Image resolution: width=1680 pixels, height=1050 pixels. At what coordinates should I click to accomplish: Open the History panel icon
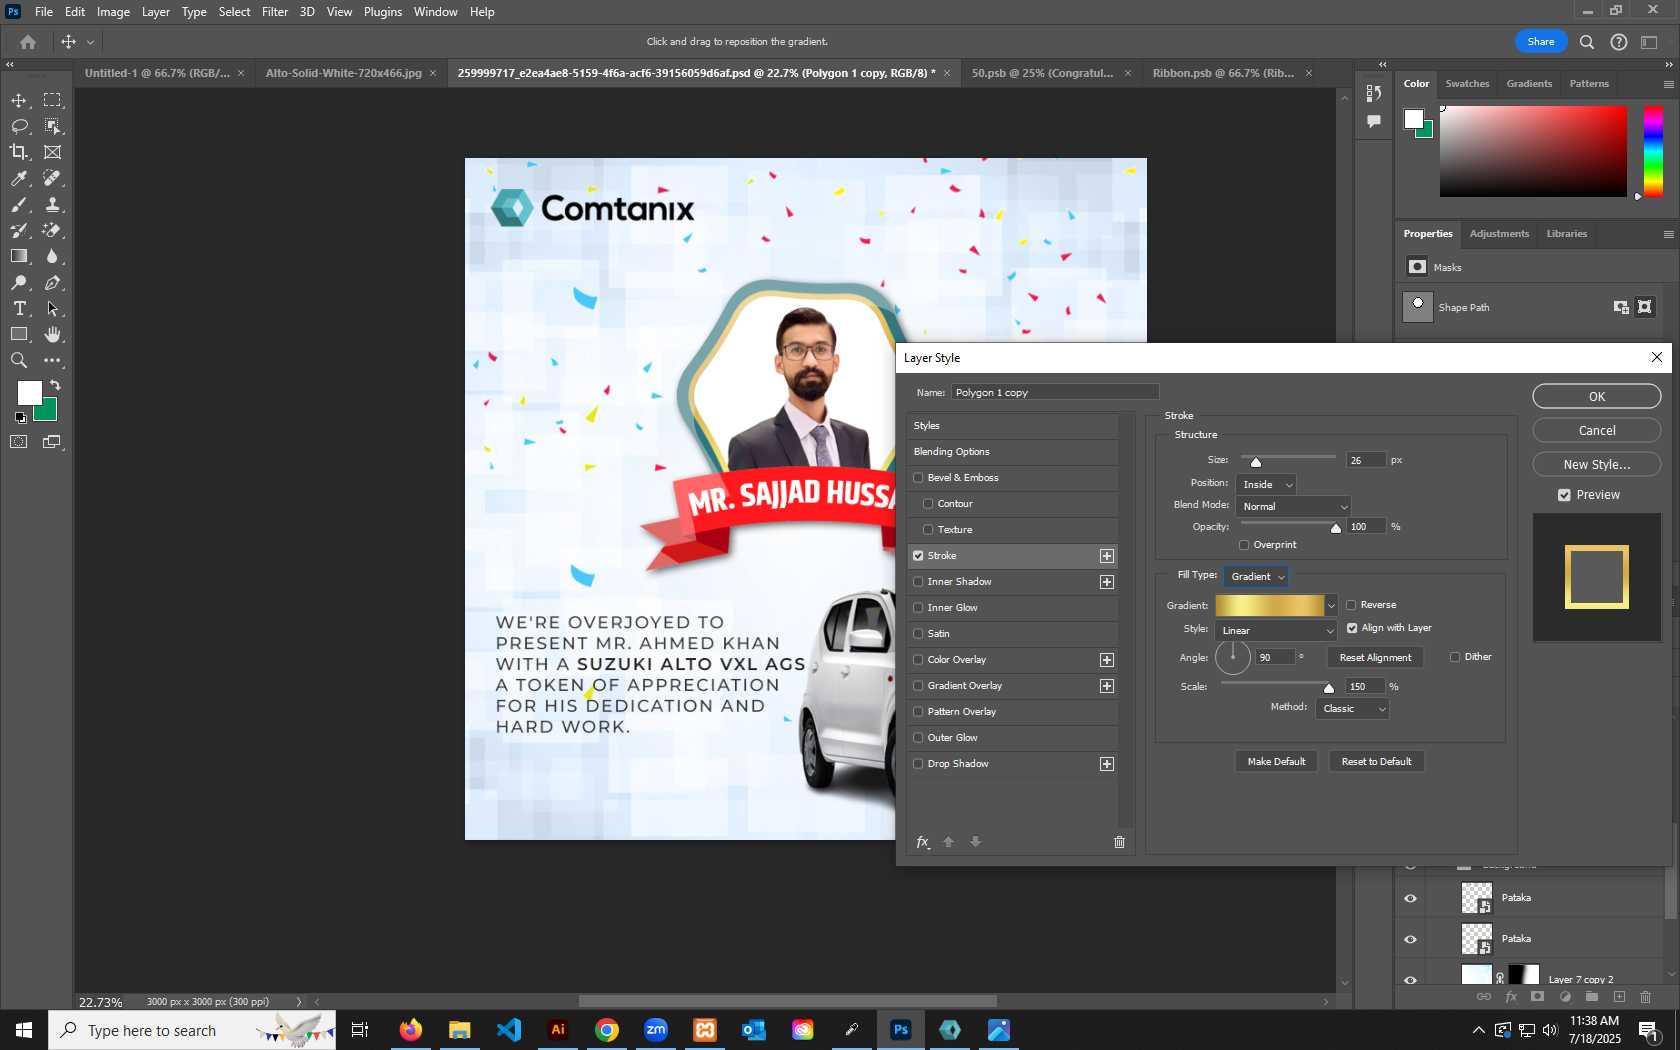click(1374, 93)
